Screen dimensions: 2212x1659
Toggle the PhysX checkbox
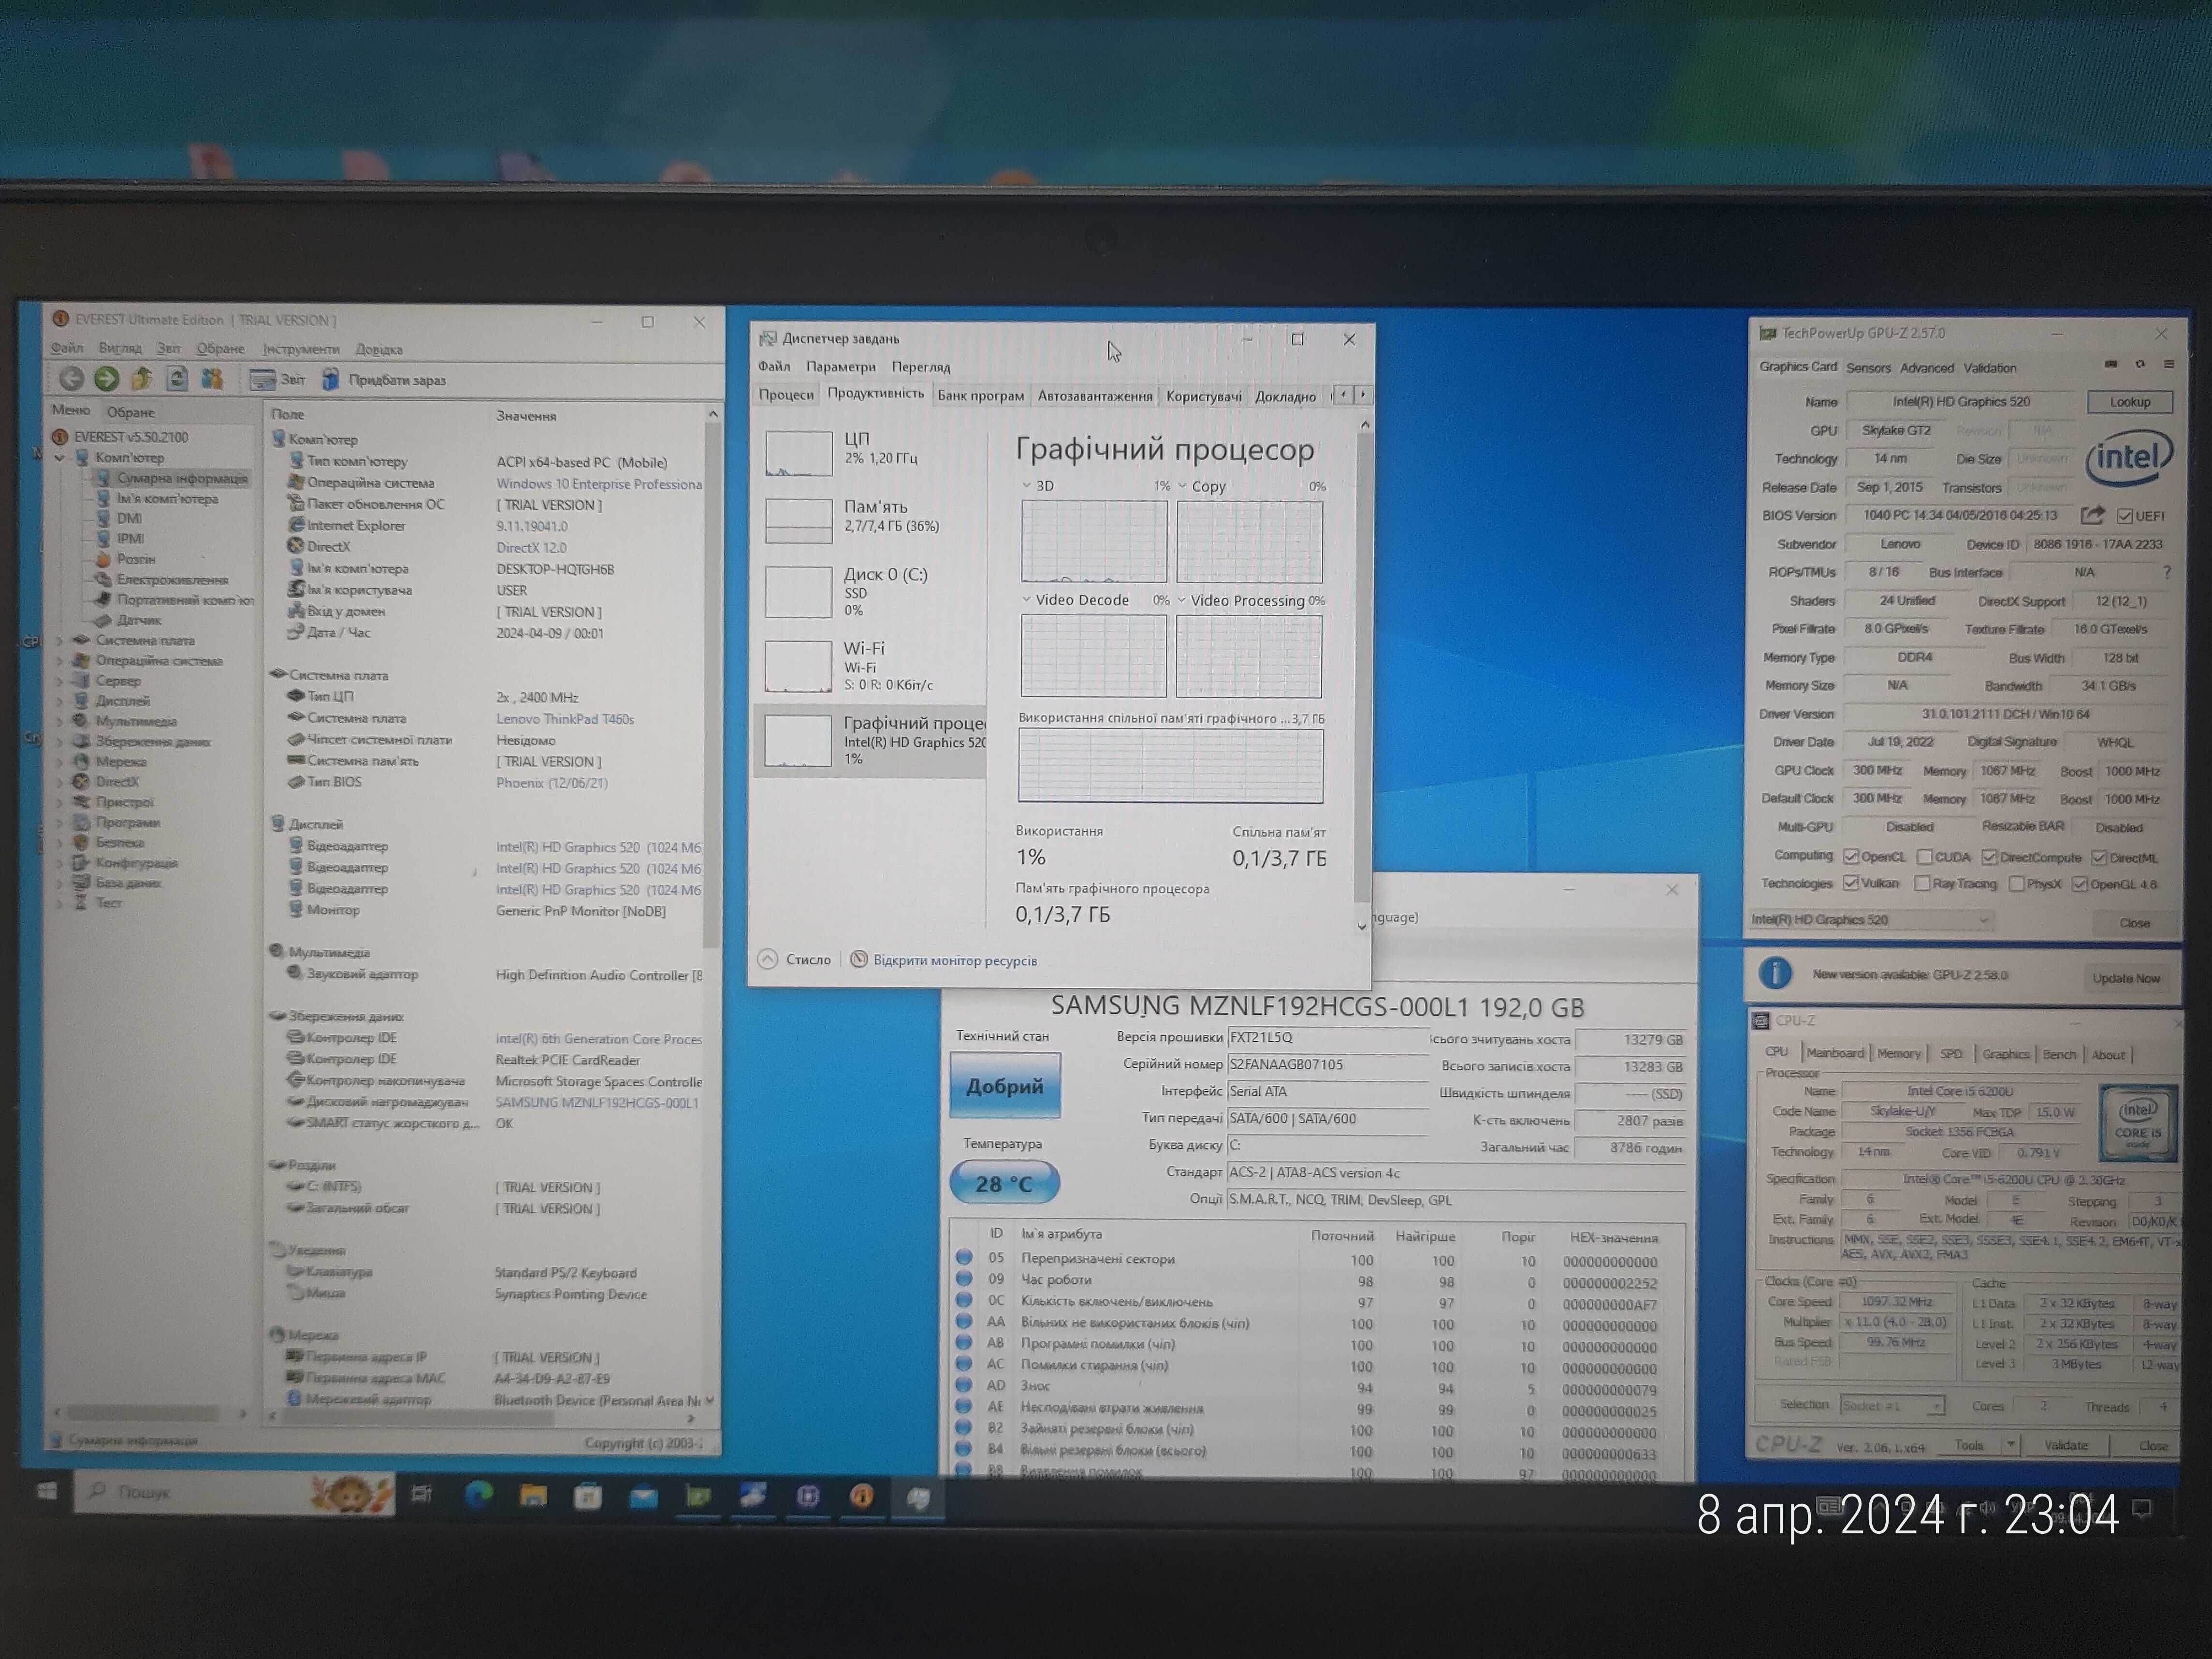(2016, 884)
